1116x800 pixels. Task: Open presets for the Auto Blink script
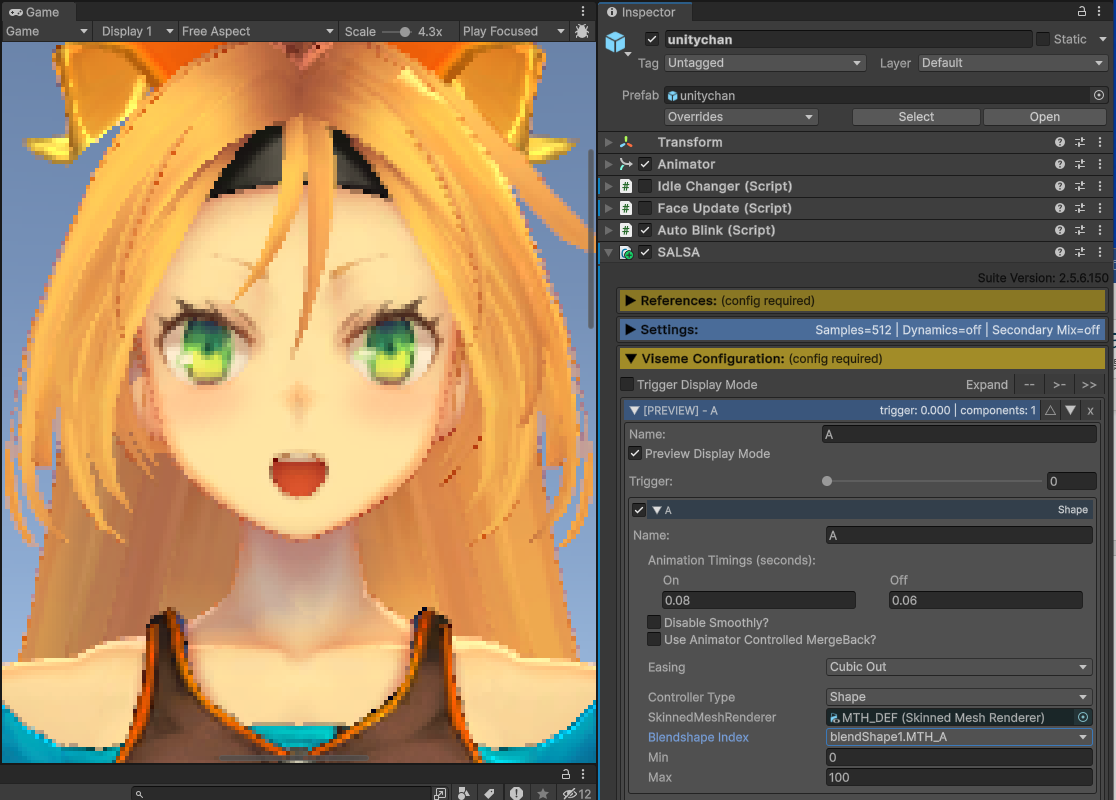[1080, 231]
